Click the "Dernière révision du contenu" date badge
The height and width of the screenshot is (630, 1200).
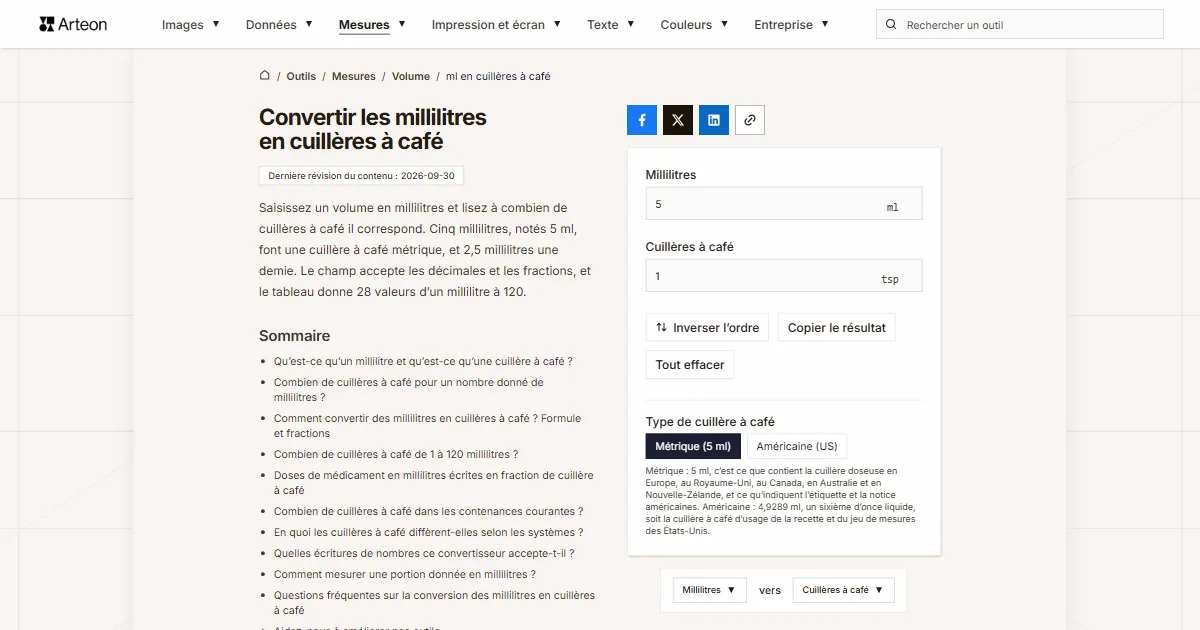tap(361, 176)
